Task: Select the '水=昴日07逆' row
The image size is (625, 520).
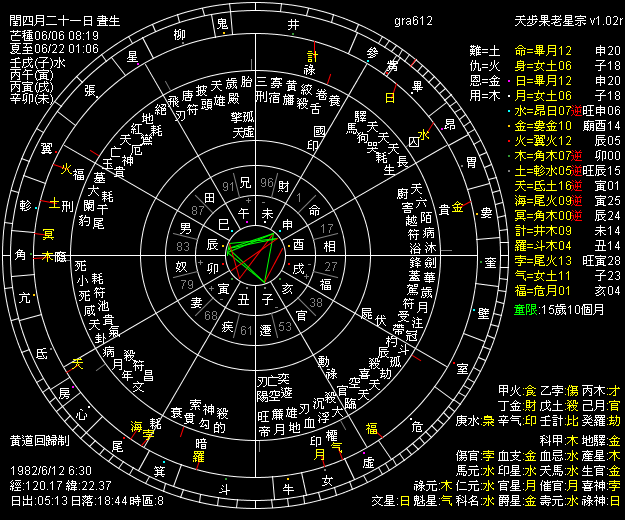Action: (567, 111)
